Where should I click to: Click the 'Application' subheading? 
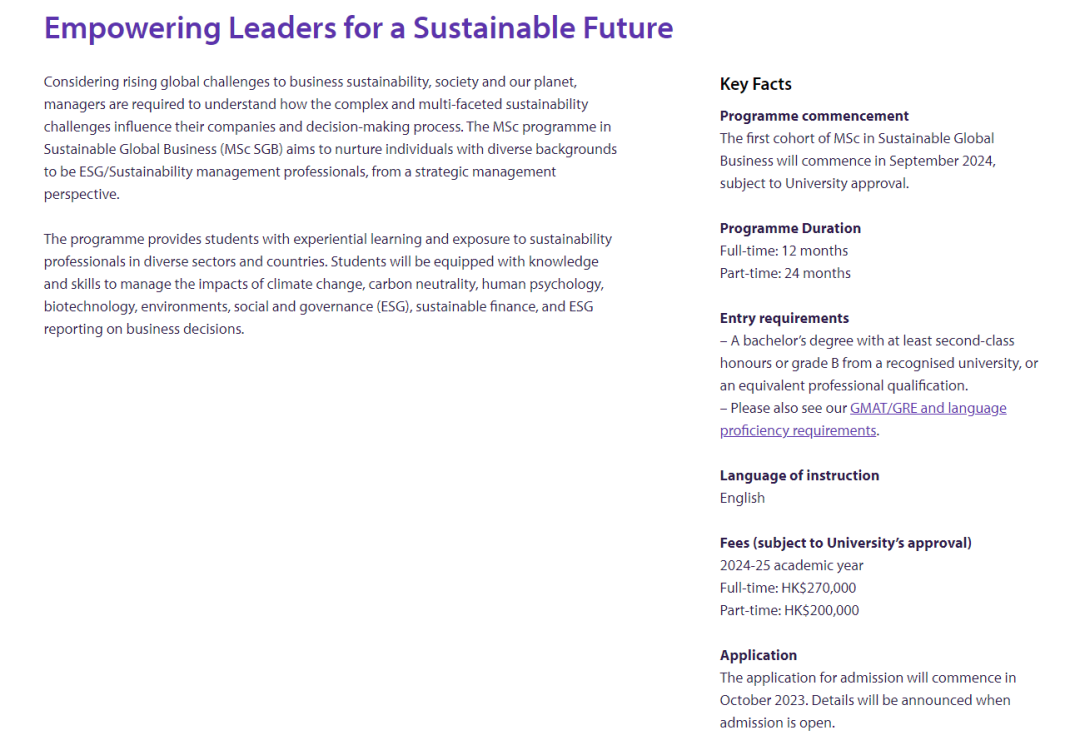pyautogui.click(x=758, y=655)
